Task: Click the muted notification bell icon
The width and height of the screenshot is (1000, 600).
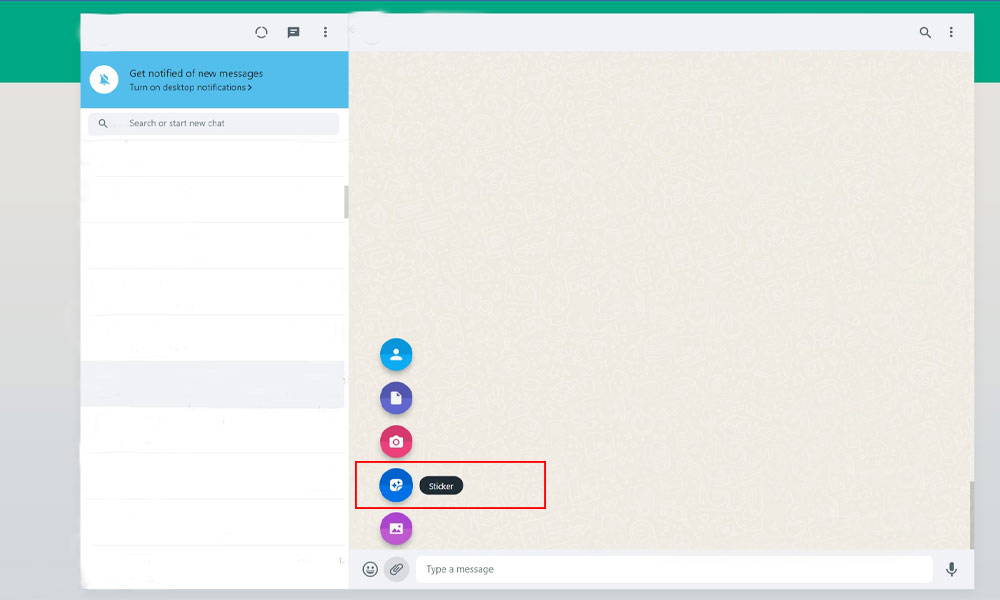Action: point(104,79)
